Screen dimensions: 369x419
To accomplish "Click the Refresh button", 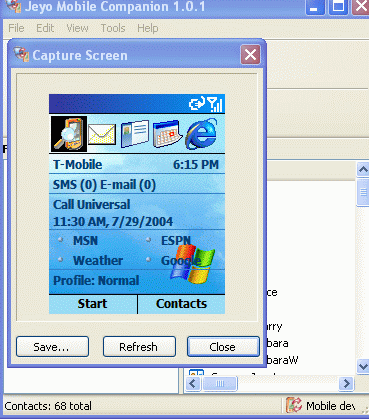I will click(x=139, y=347).
